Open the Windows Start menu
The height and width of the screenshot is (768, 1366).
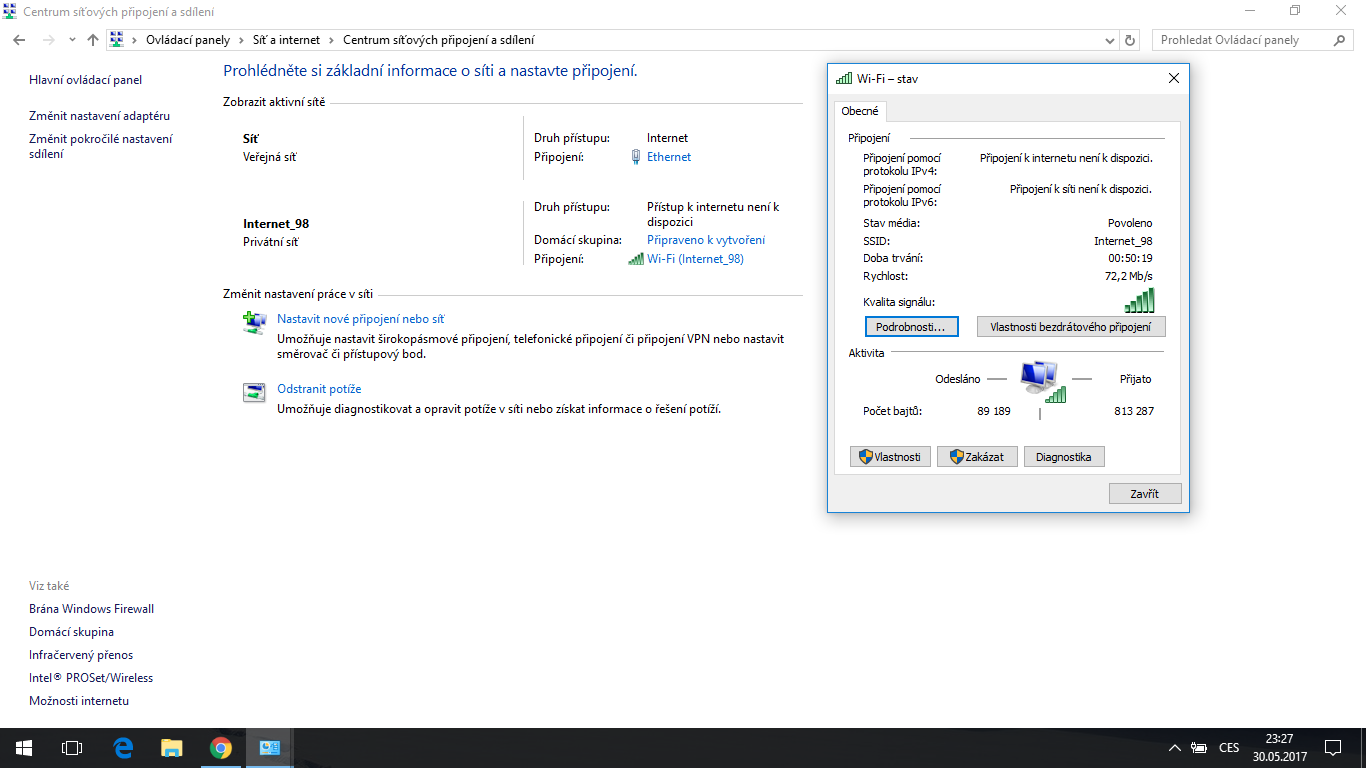[24, 748]
